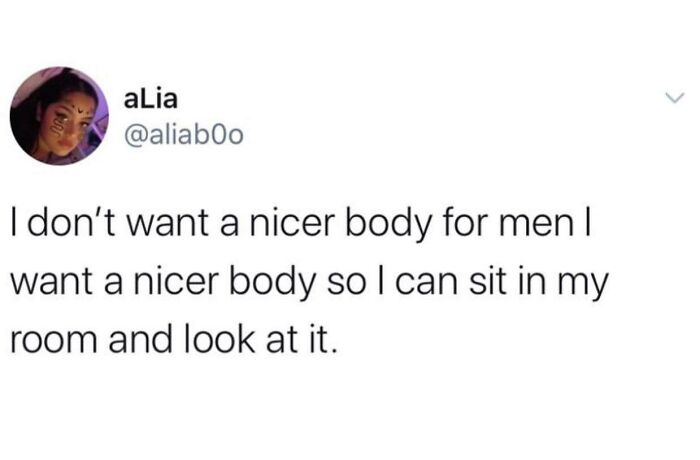700x460 pixels.
Task: Click 'nicer' in the first tweet line
Action: click(x=292, y=223)
